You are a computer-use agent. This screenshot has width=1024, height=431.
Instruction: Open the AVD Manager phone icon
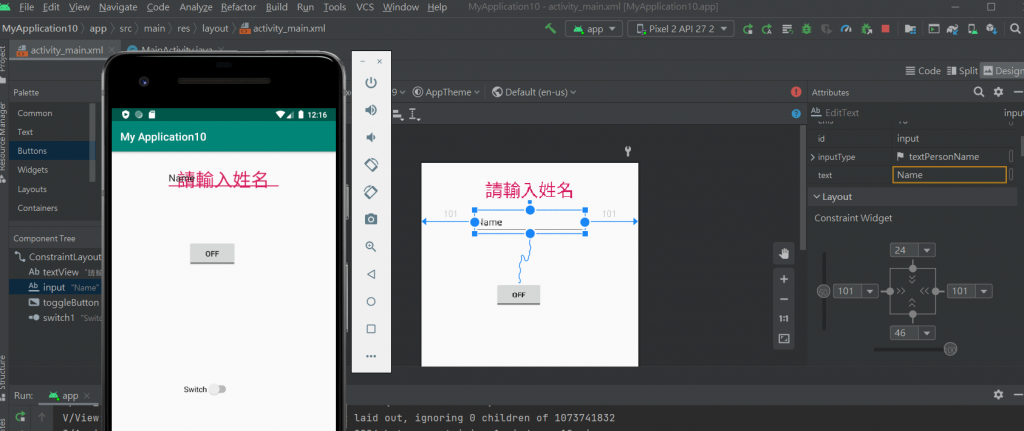(x=972, y=29)
